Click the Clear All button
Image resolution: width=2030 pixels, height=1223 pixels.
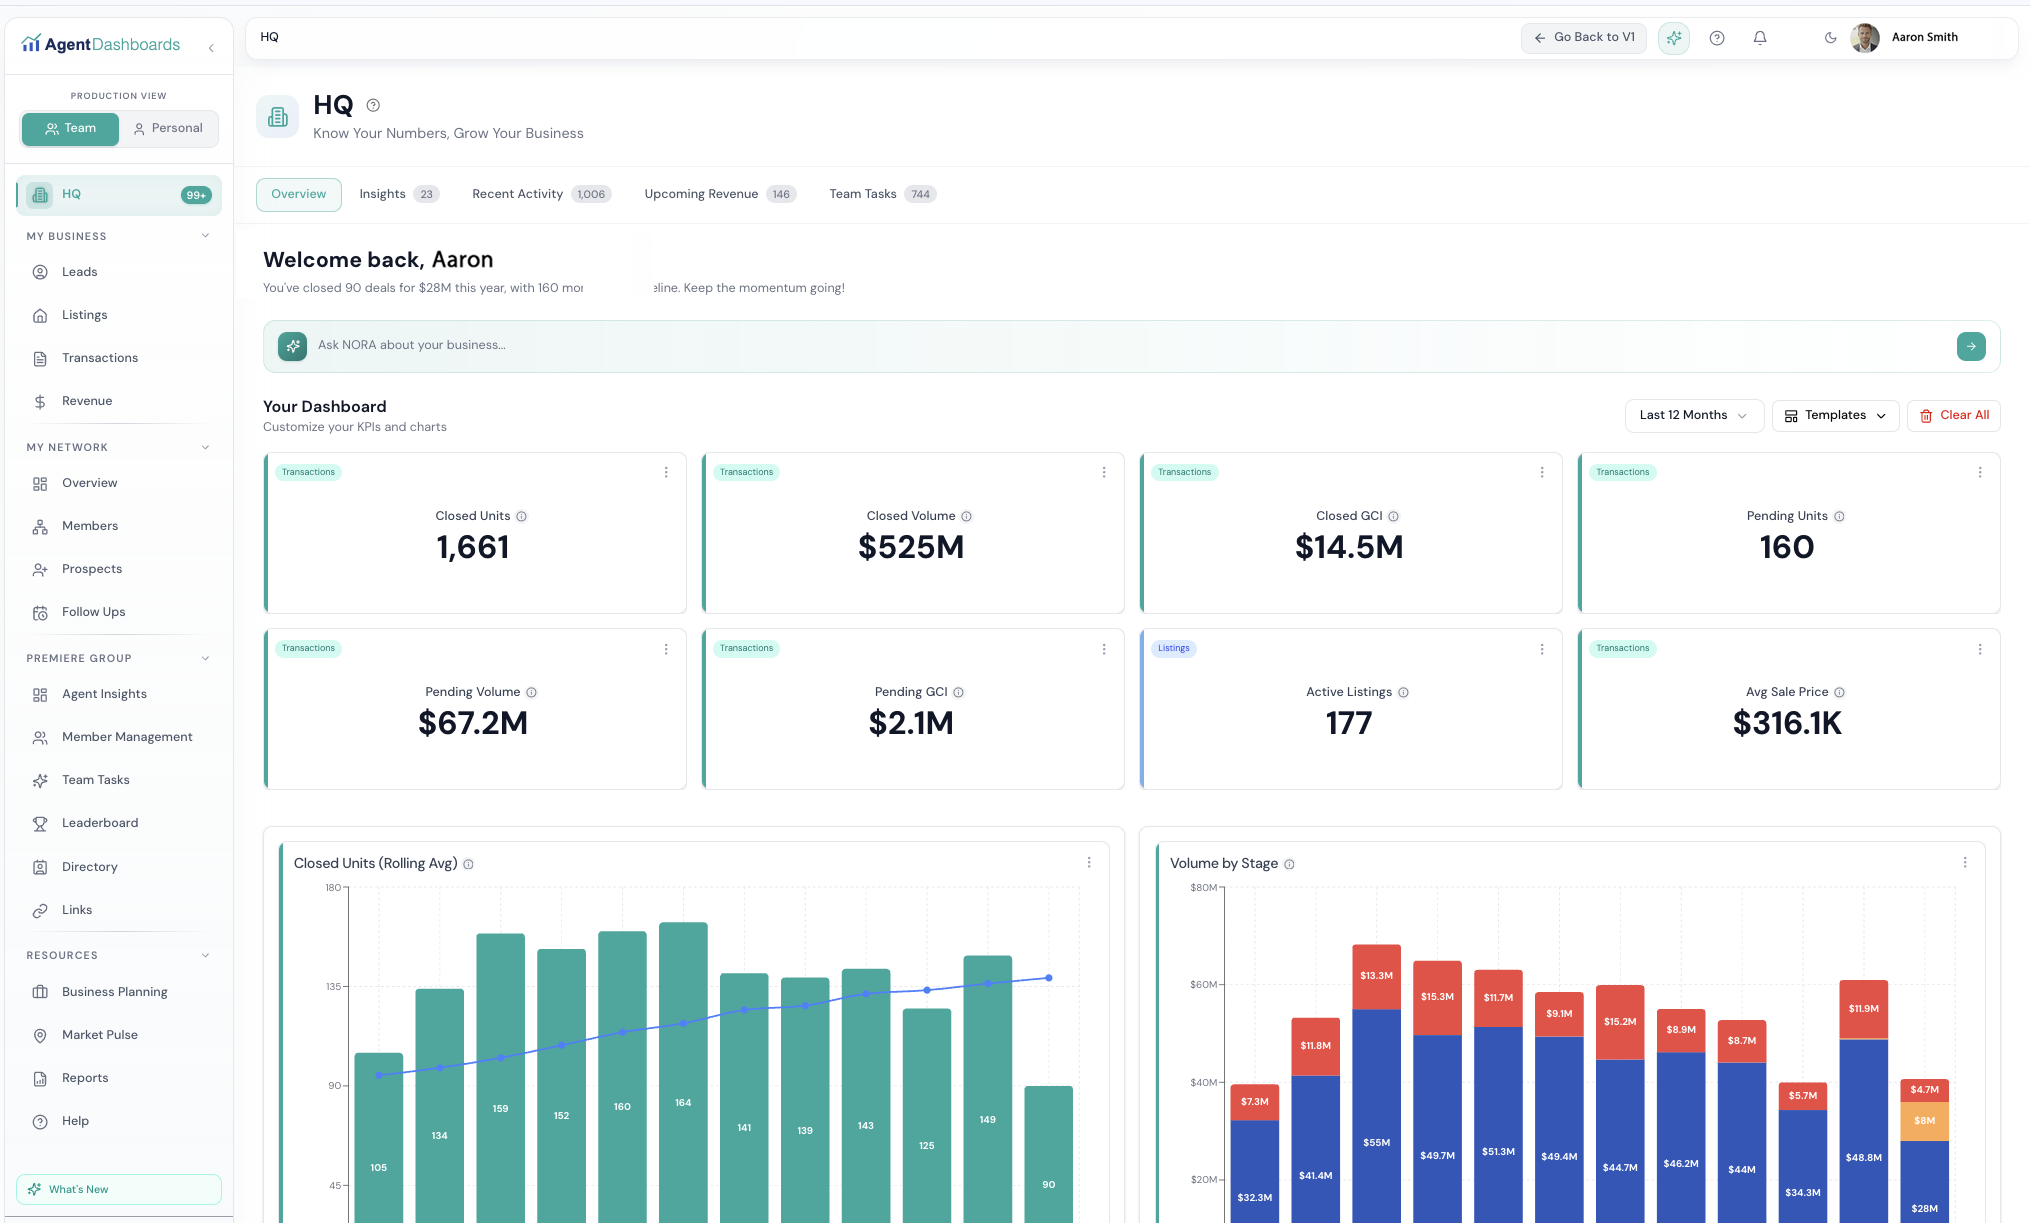pyautogui.click(x=1953, y=415)
